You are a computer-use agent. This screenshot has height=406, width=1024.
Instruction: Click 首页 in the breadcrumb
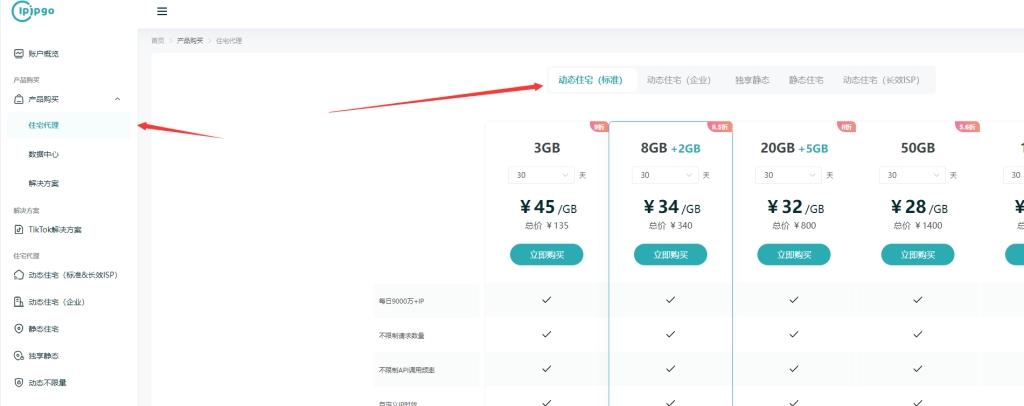157,41
